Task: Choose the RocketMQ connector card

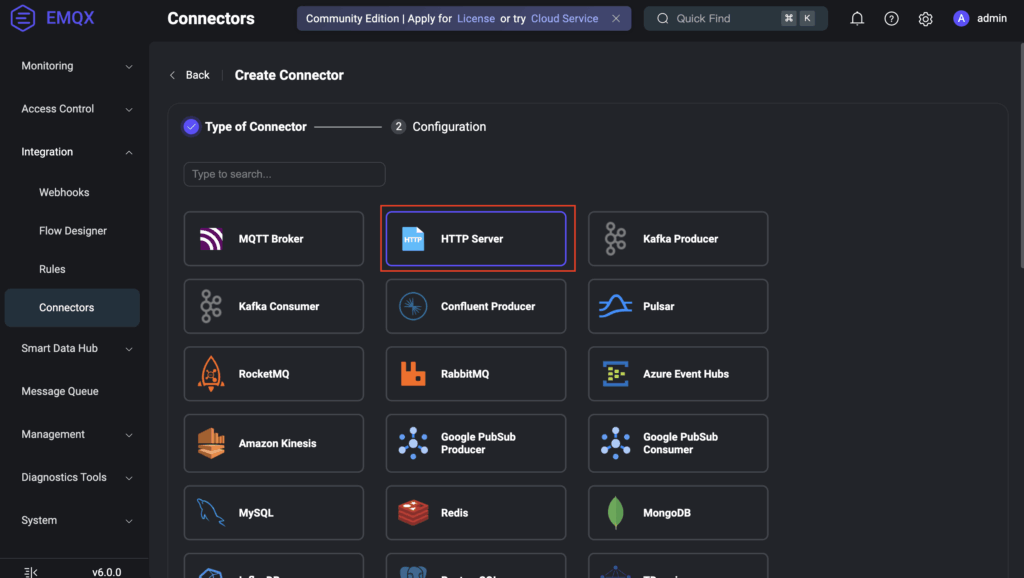Action: click(x=273, y=374)
